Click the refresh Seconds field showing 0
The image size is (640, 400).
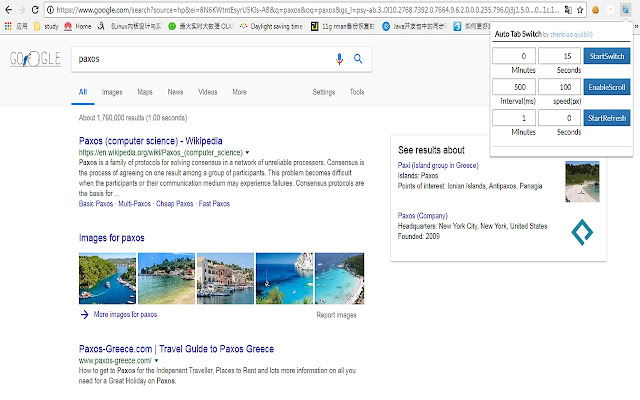point(560,118)
